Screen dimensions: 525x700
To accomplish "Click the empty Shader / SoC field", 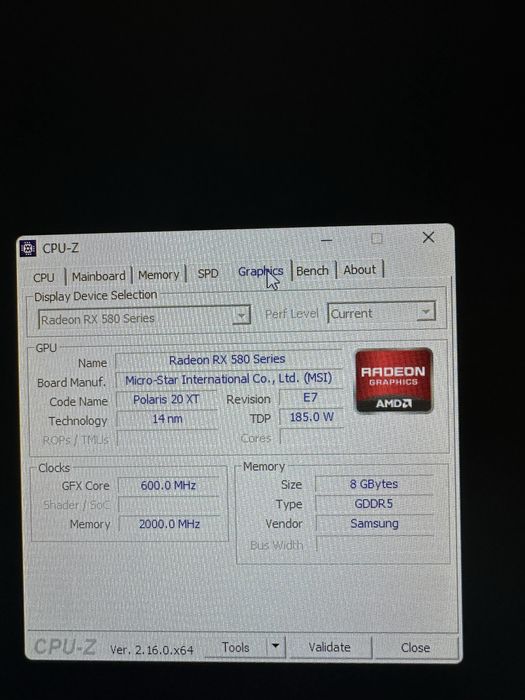I will pyautogui.click(x=169, y=505).
